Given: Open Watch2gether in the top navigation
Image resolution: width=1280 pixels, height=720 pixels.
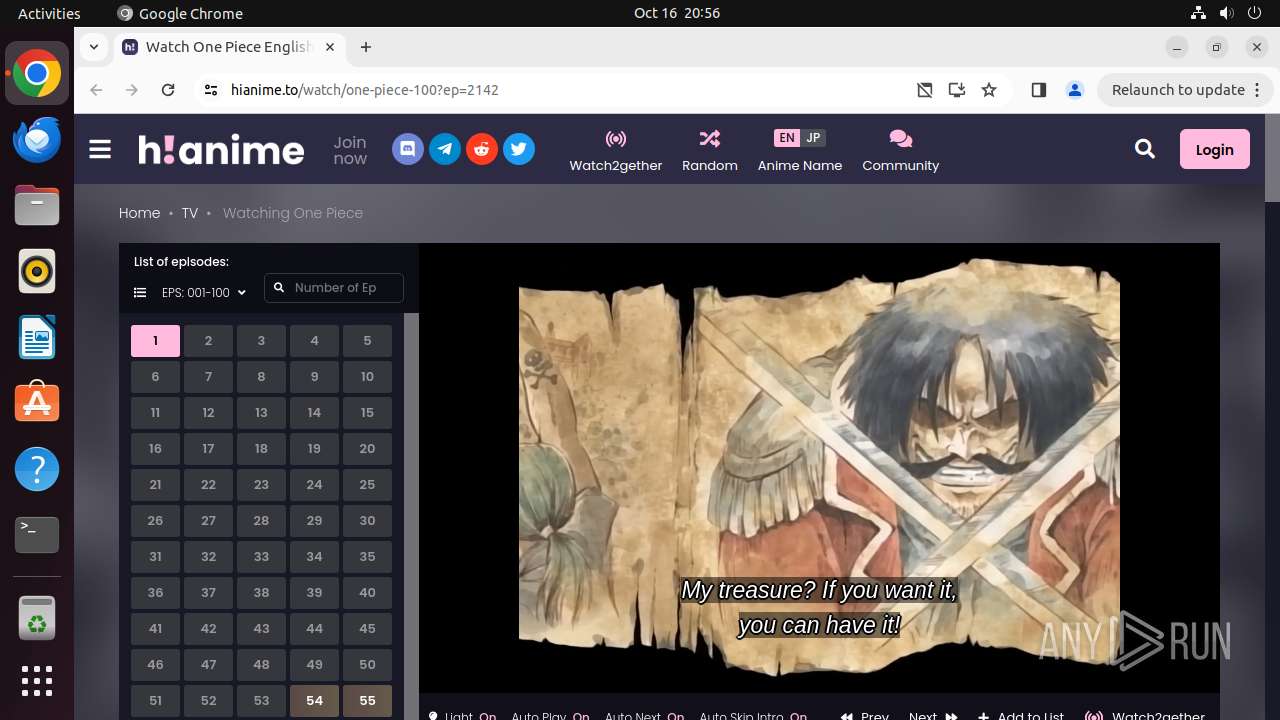Looking at the screenshot, I should [x=616, y=150].
